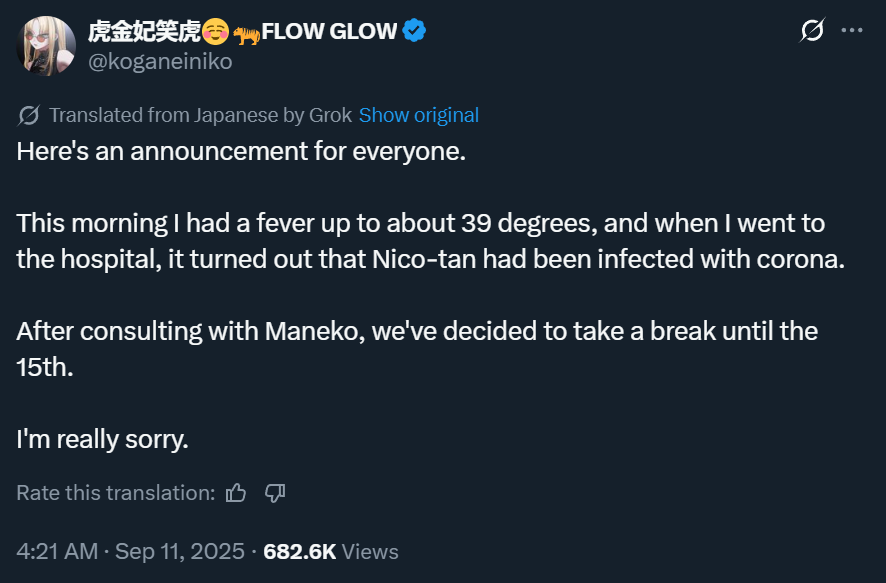Click the "Rate this translation:" label

[x=115, y=492]
